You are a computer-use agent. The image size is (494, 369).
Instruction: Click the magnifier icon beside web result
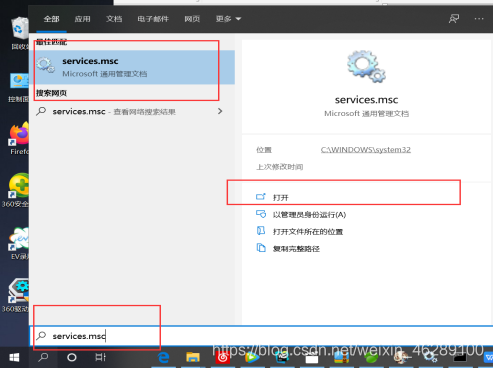(x=41, y=111)
